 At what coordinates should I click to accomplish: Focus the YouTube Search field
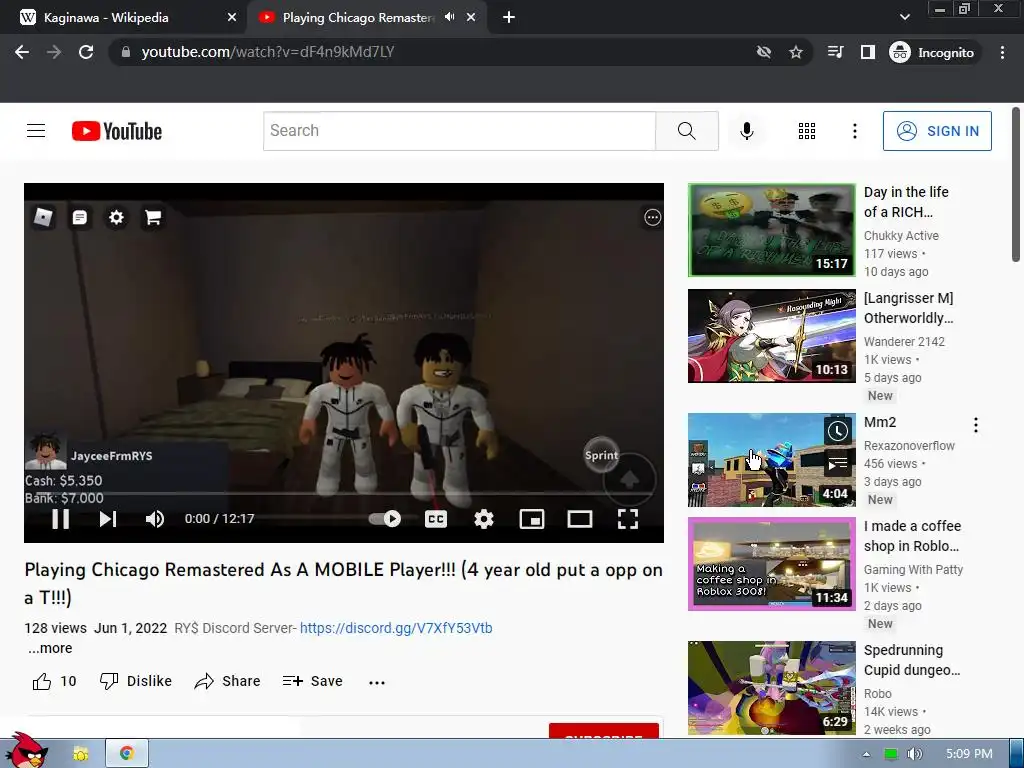[459, 131]
